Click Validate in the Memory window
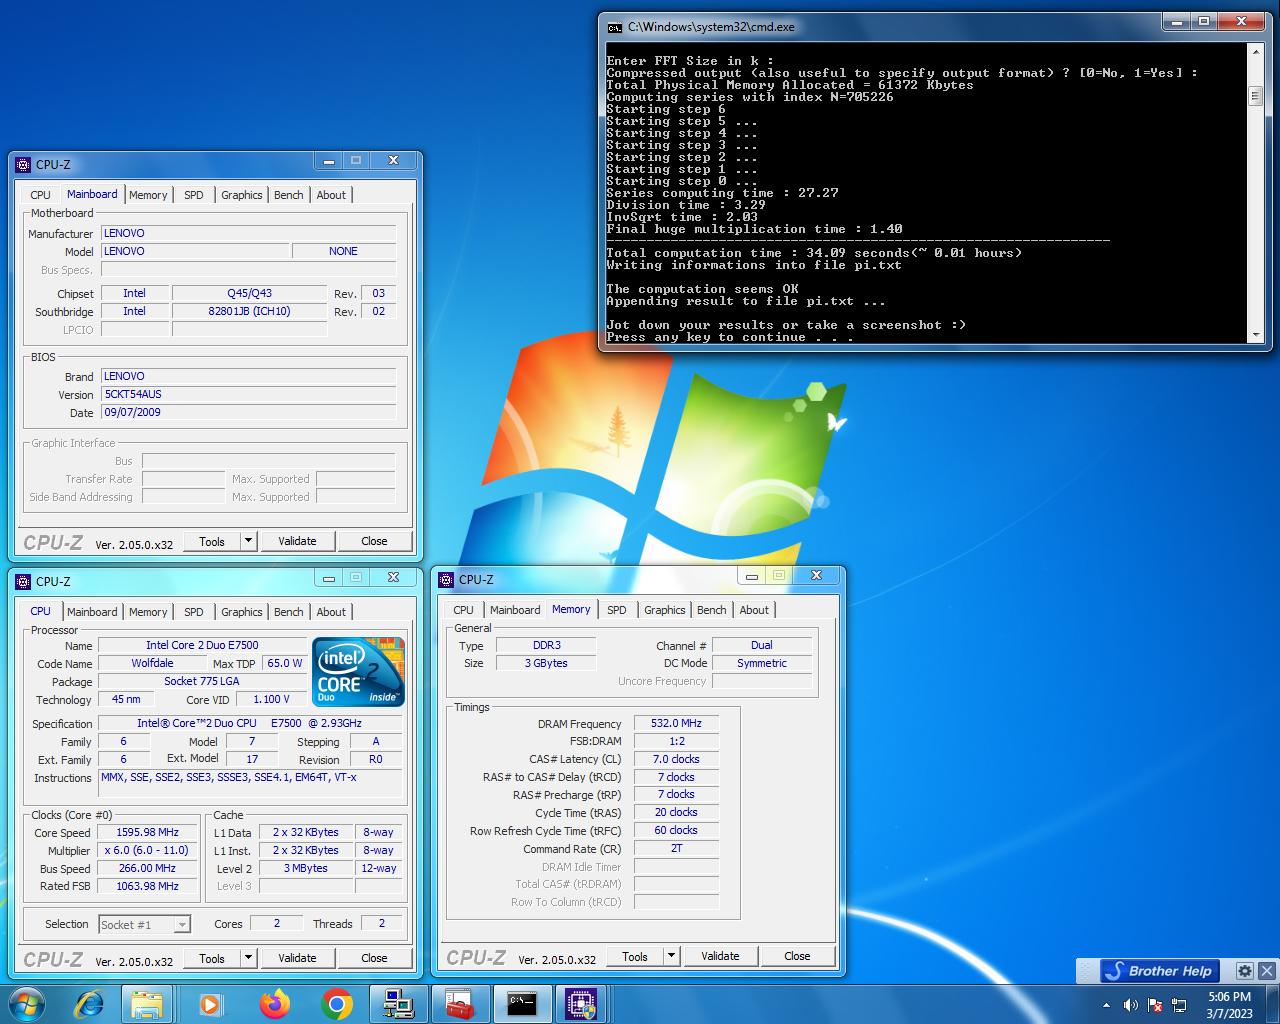The width and height of the screenshot is (1280, 1024). point(720,956)
